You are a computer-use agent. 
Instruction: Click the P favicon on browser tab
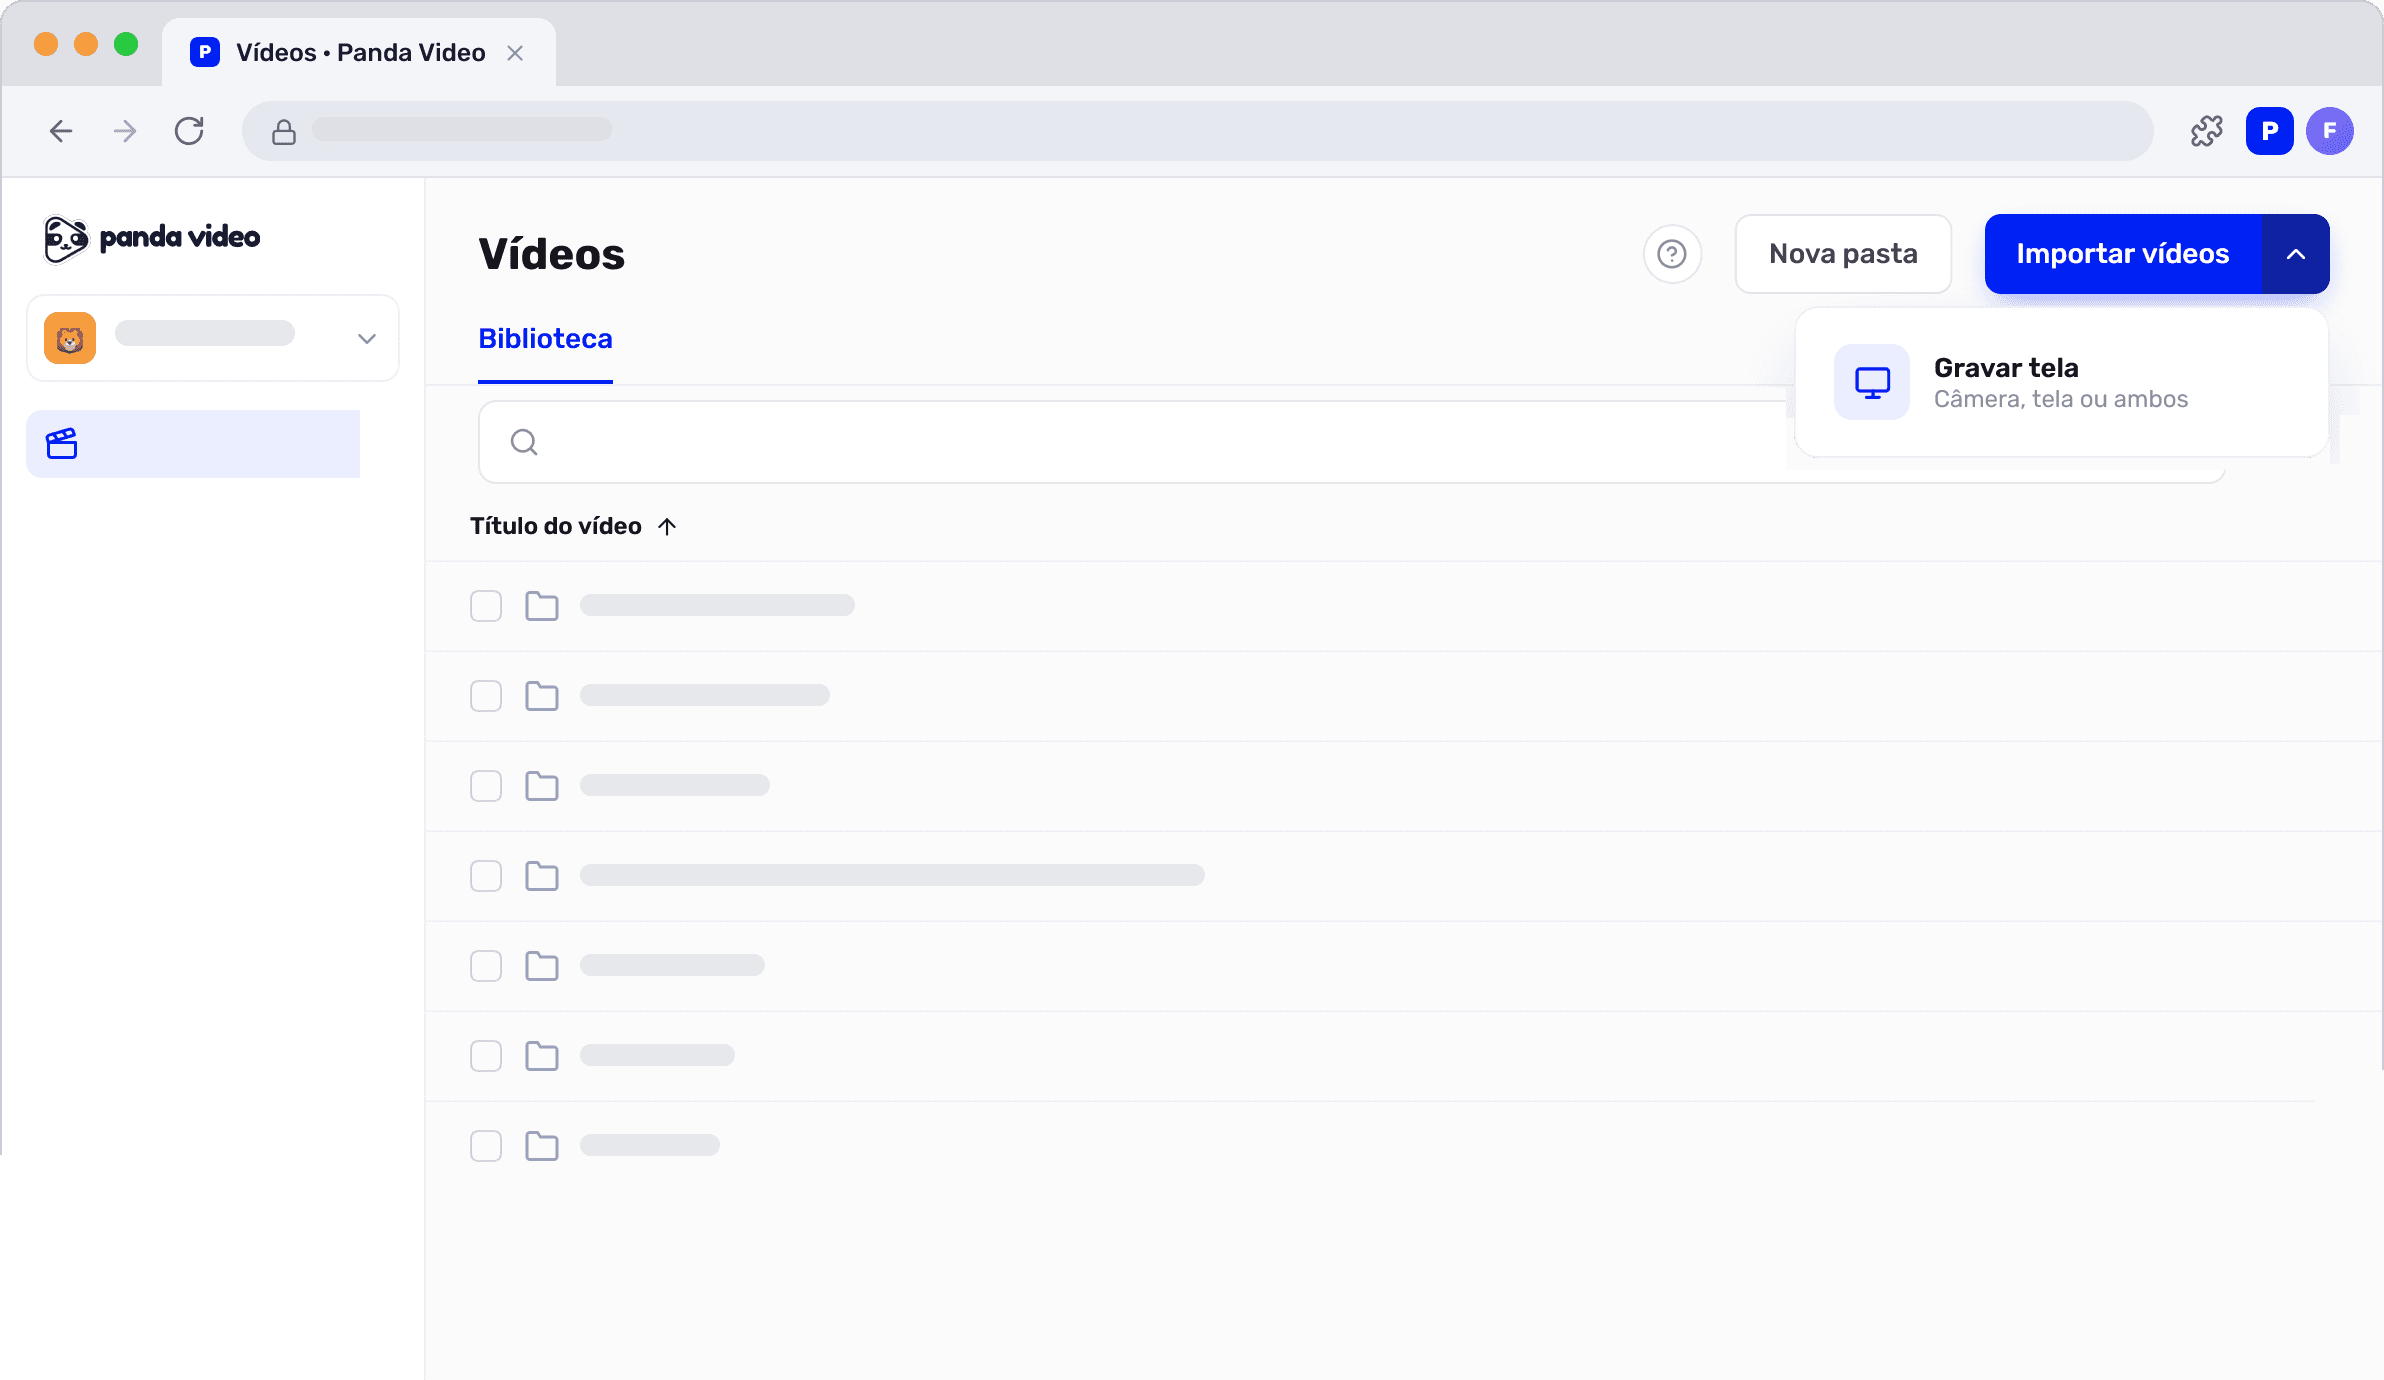(205, 52)
